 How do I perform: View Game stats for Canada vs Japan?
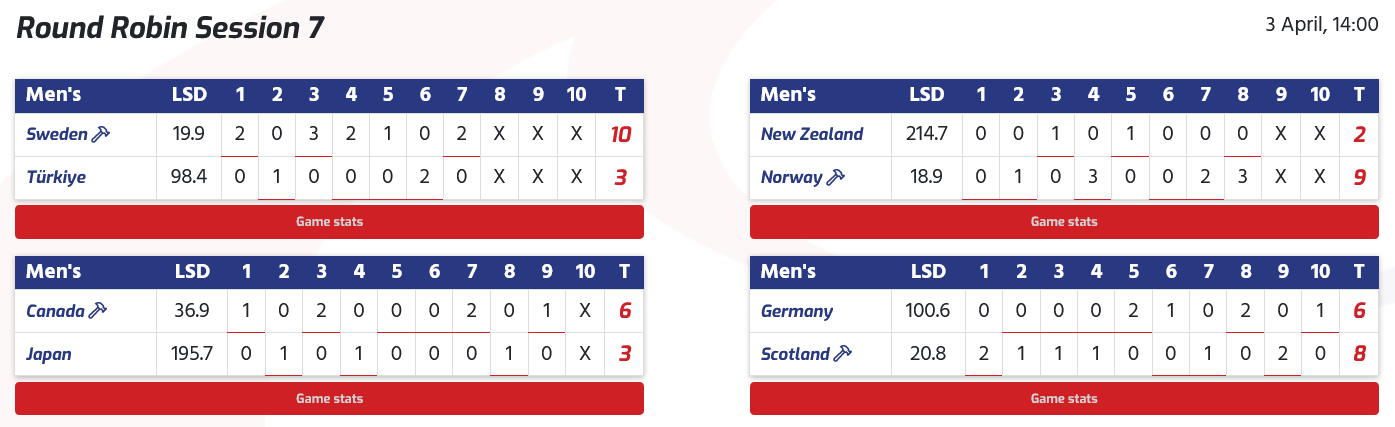329,399
